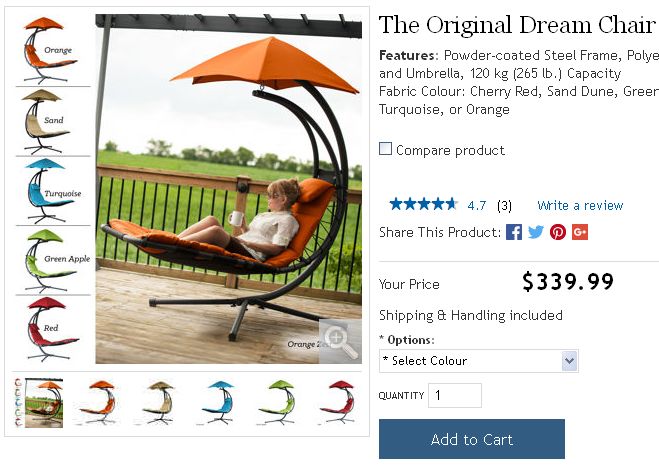Share product via Google Plus icon
Screen dimensions: 659x467
(x=580, y=232)
